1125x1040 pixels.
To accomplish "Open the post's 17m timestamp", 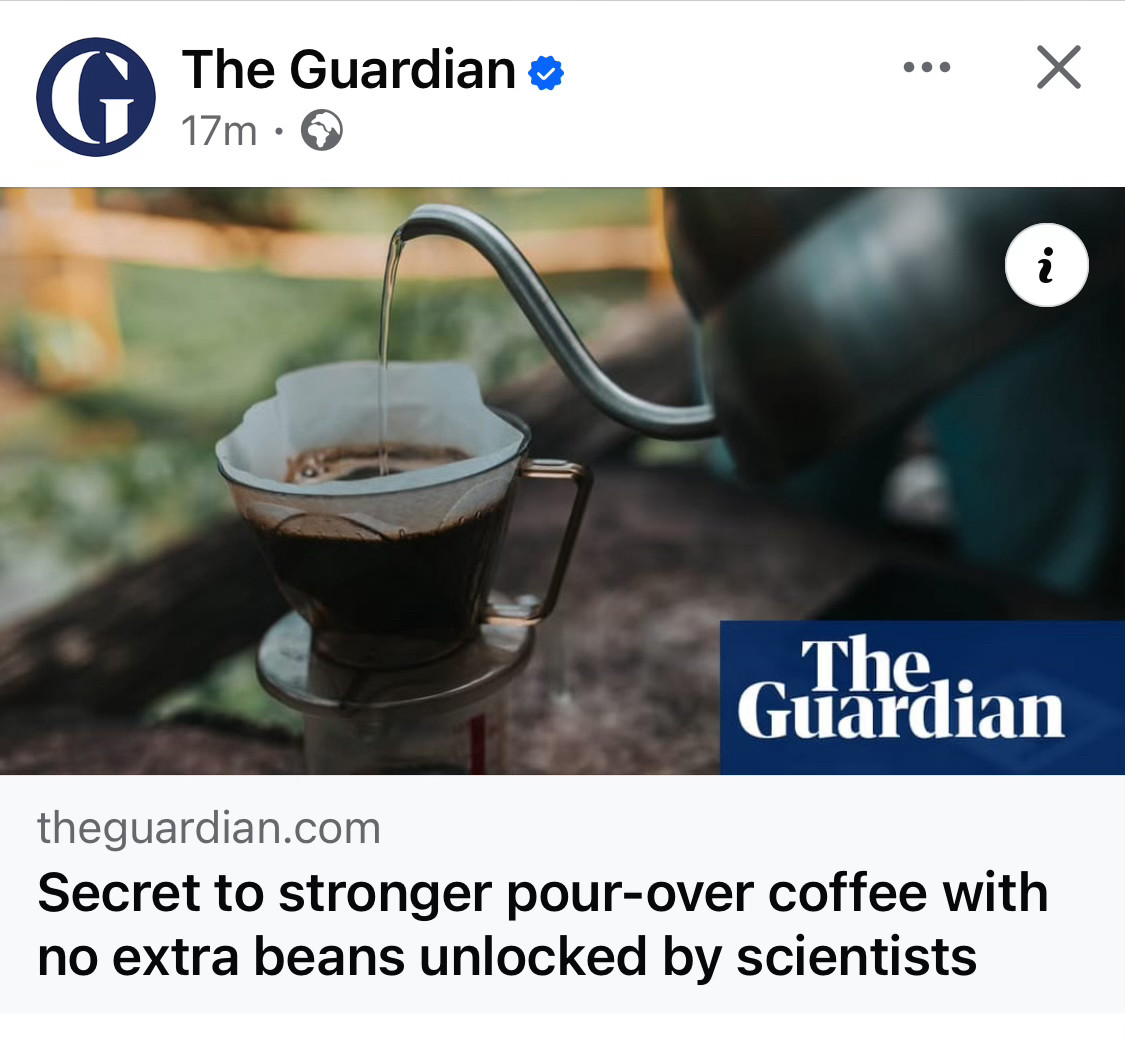I will (219, 131).
